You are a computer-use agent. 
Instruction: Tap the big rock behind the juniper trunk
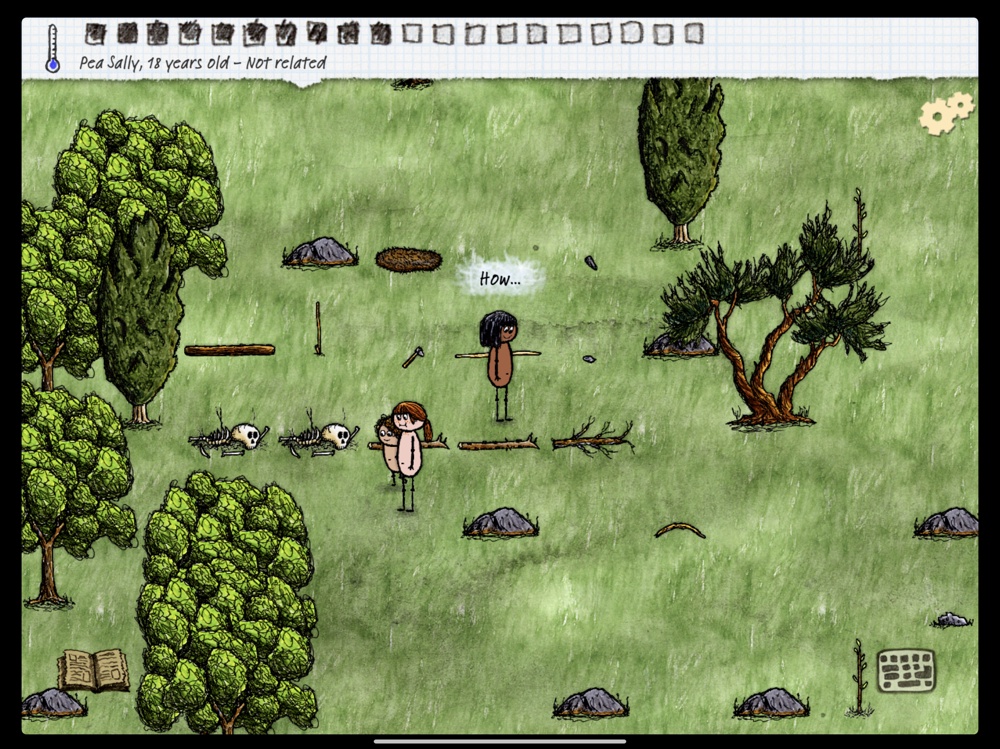pos(680,345)
